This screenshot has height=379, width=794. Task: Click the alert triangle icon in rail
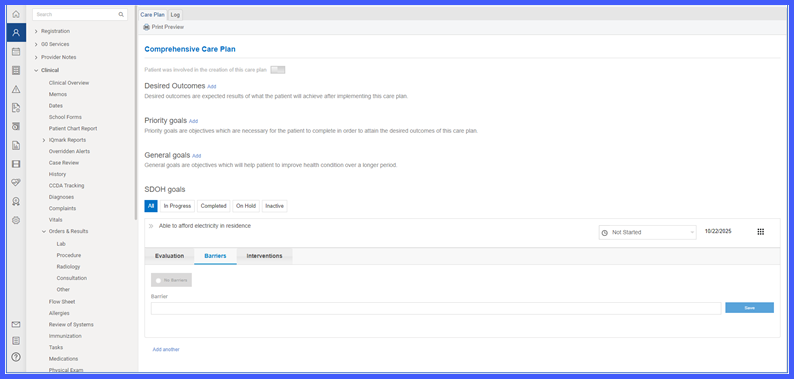tap(16, 89)
